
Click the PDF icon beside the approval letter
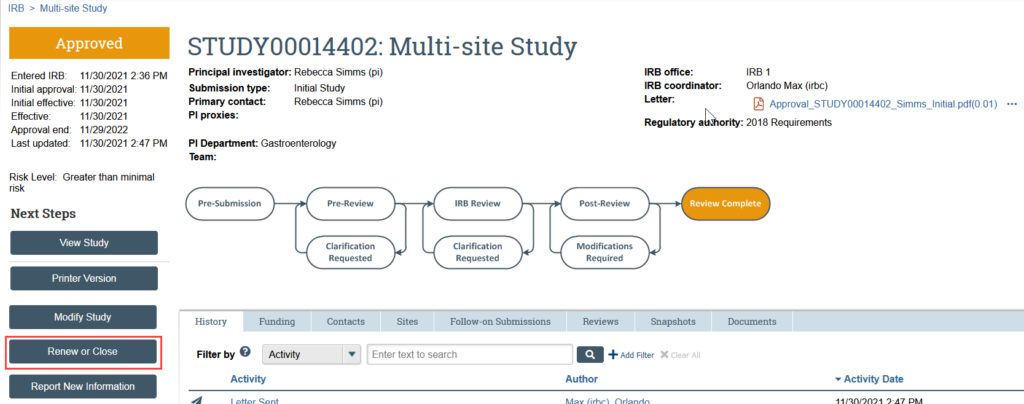758,104
